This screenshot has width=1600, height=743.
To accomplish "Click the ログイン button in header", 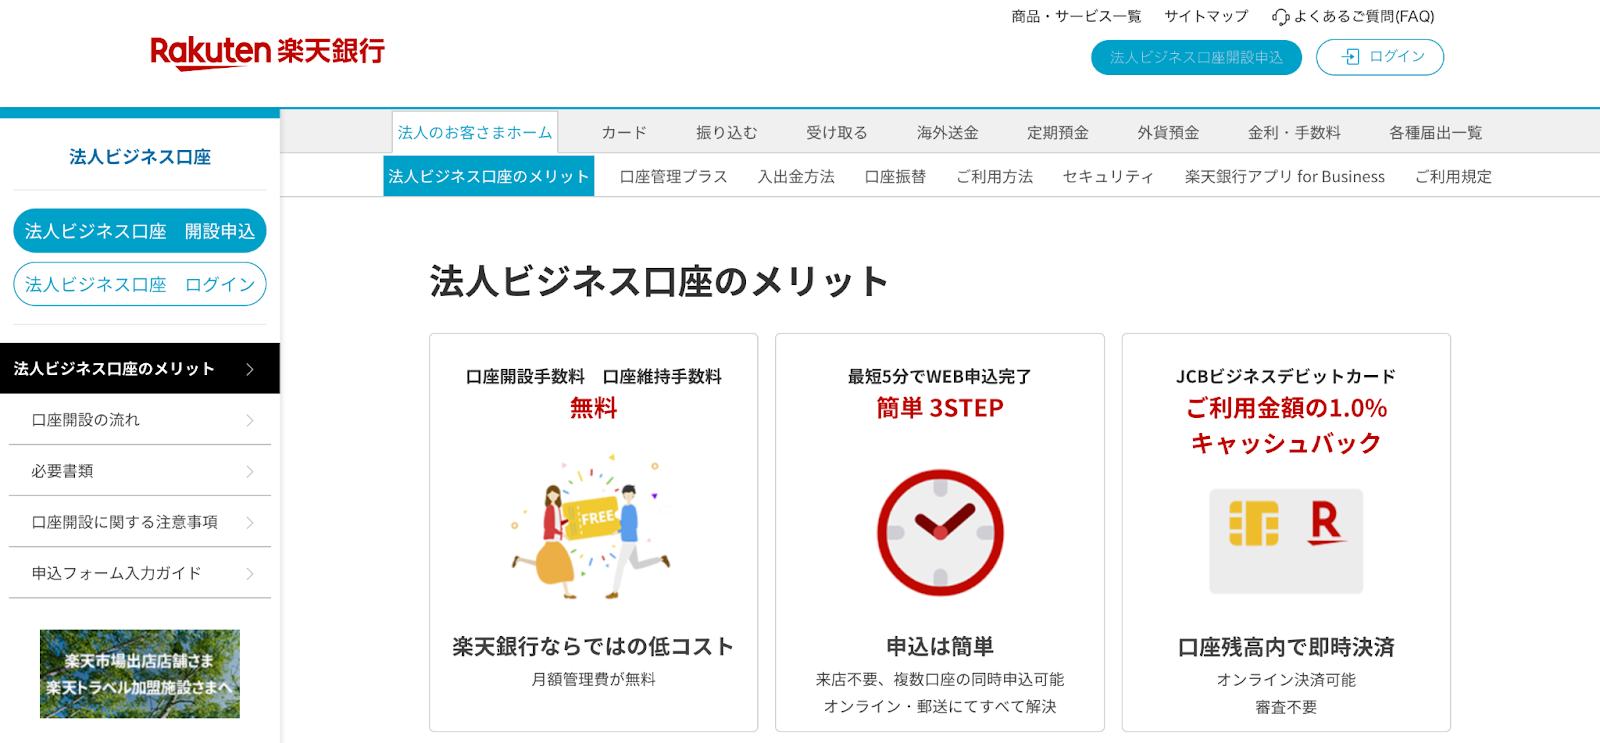I will [1380, 57].
